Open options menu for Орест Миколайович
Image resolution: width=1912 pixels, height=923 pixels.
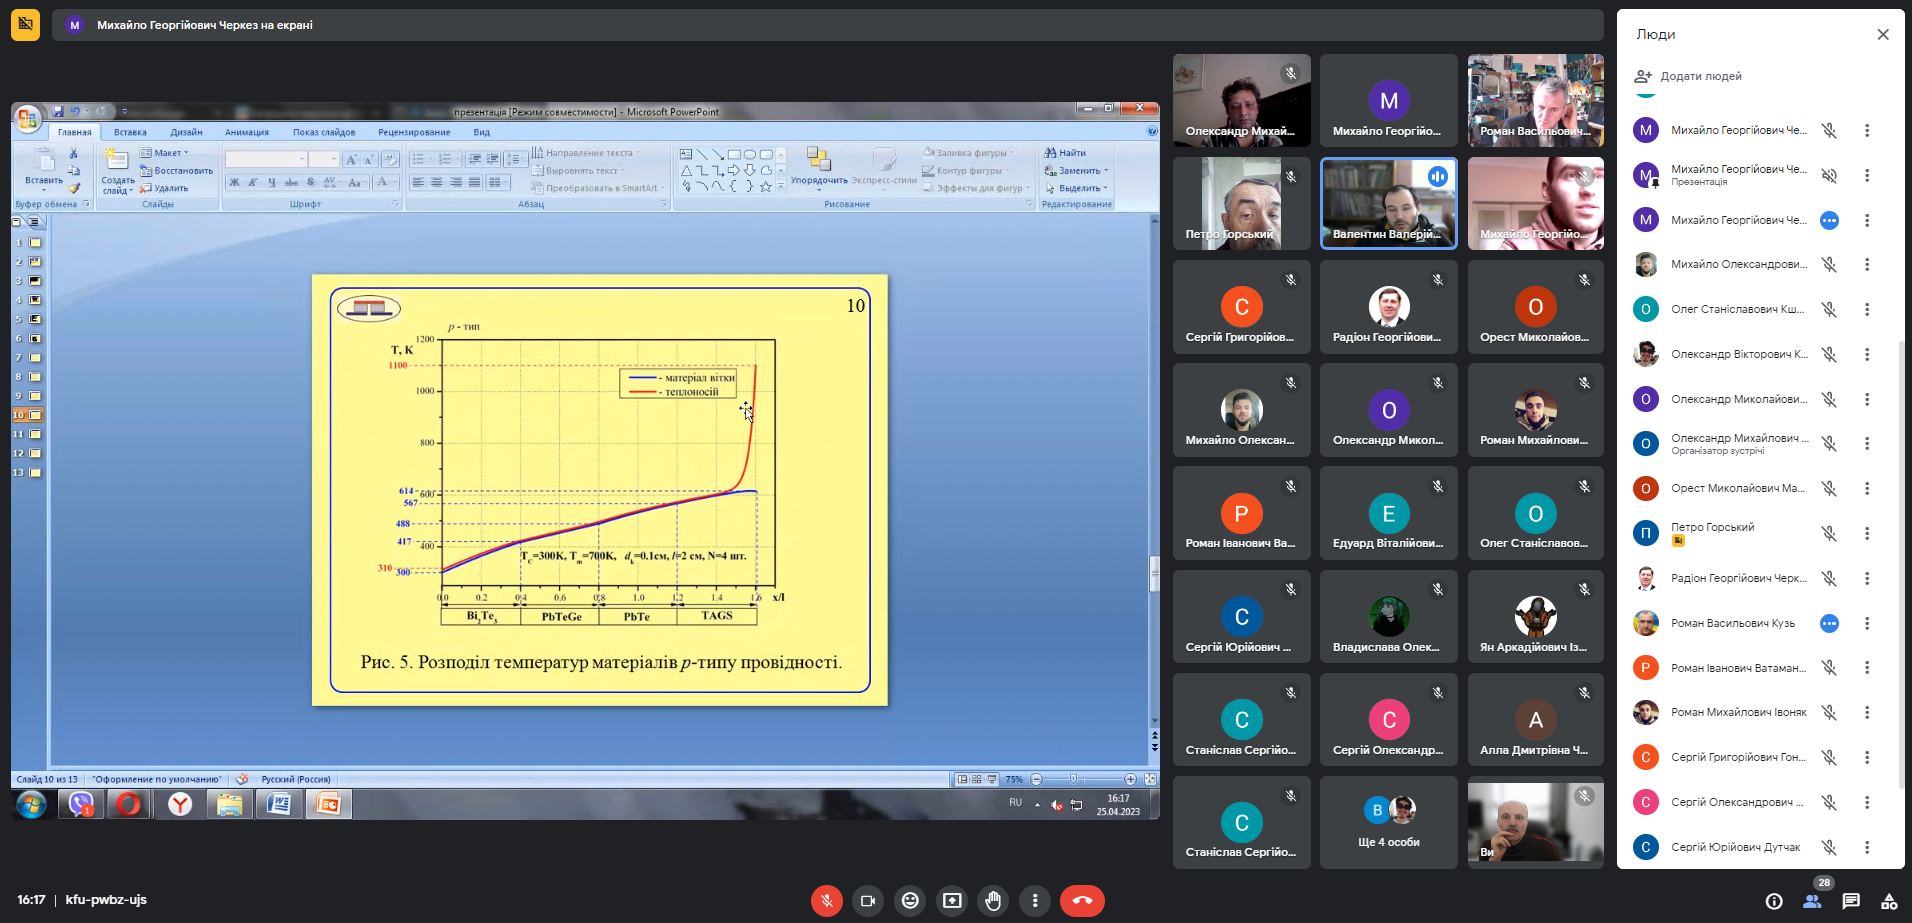(1867, 488)
